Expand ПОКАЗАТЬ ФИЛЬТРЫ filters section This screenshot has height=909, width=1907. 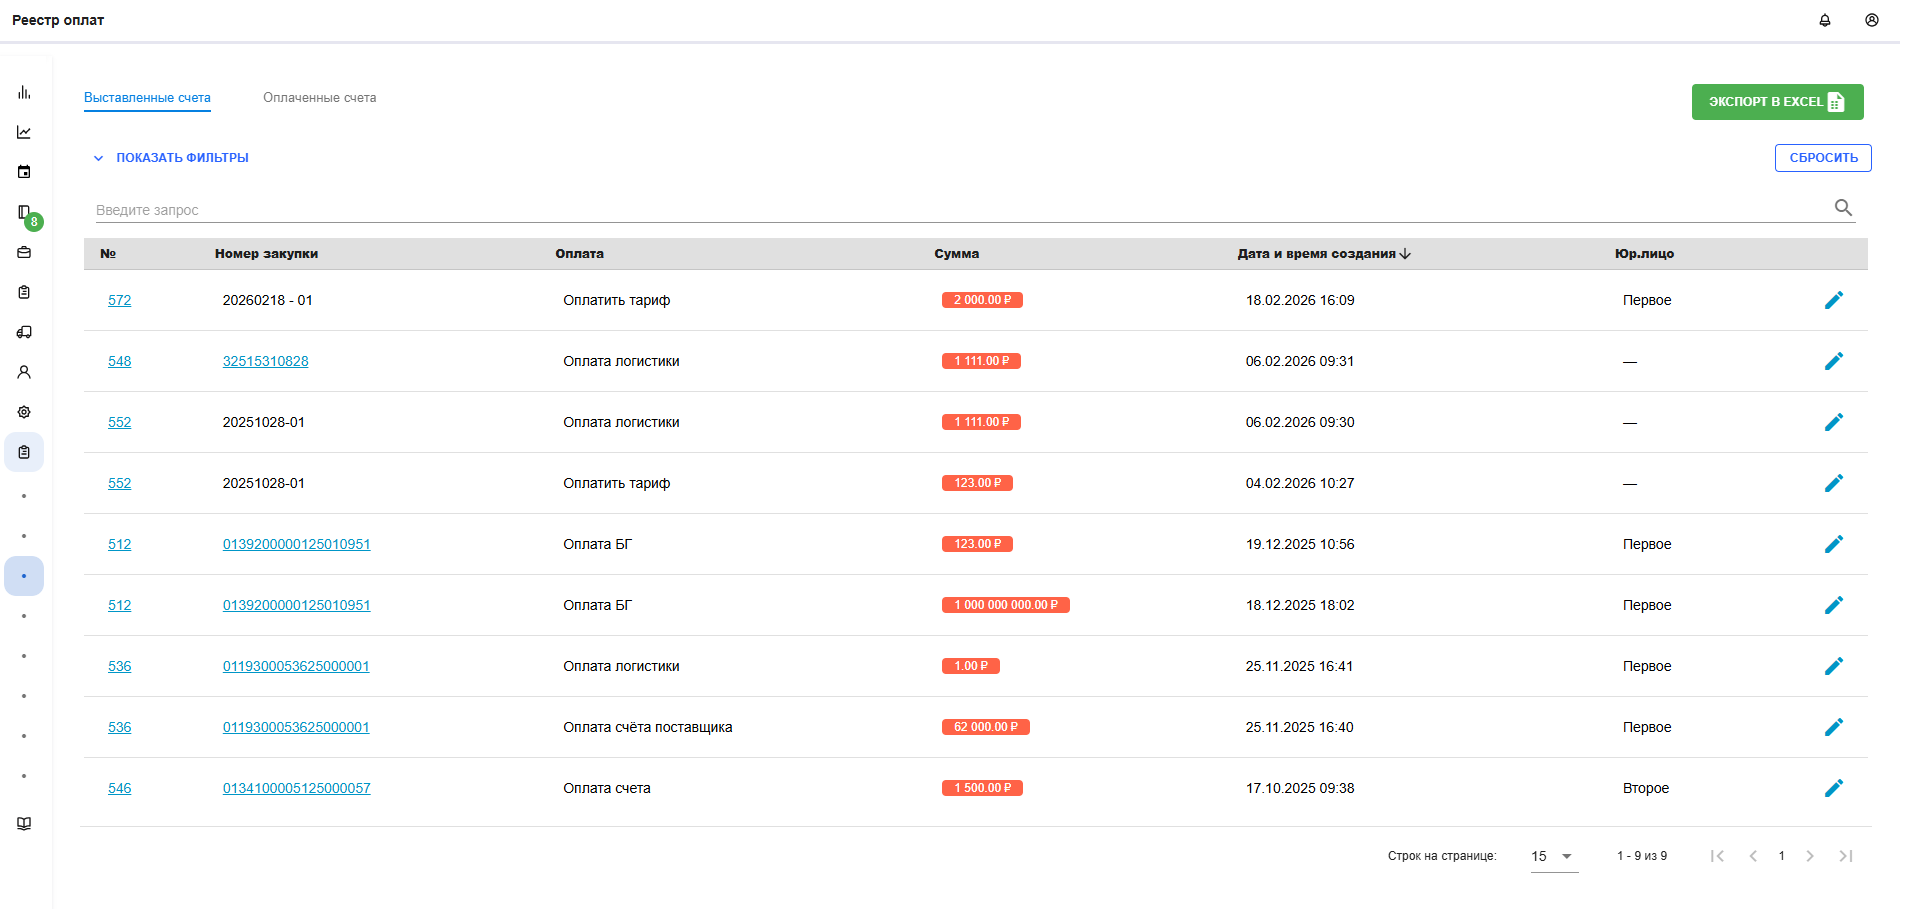pyautogui.click(x=171, y=158)
